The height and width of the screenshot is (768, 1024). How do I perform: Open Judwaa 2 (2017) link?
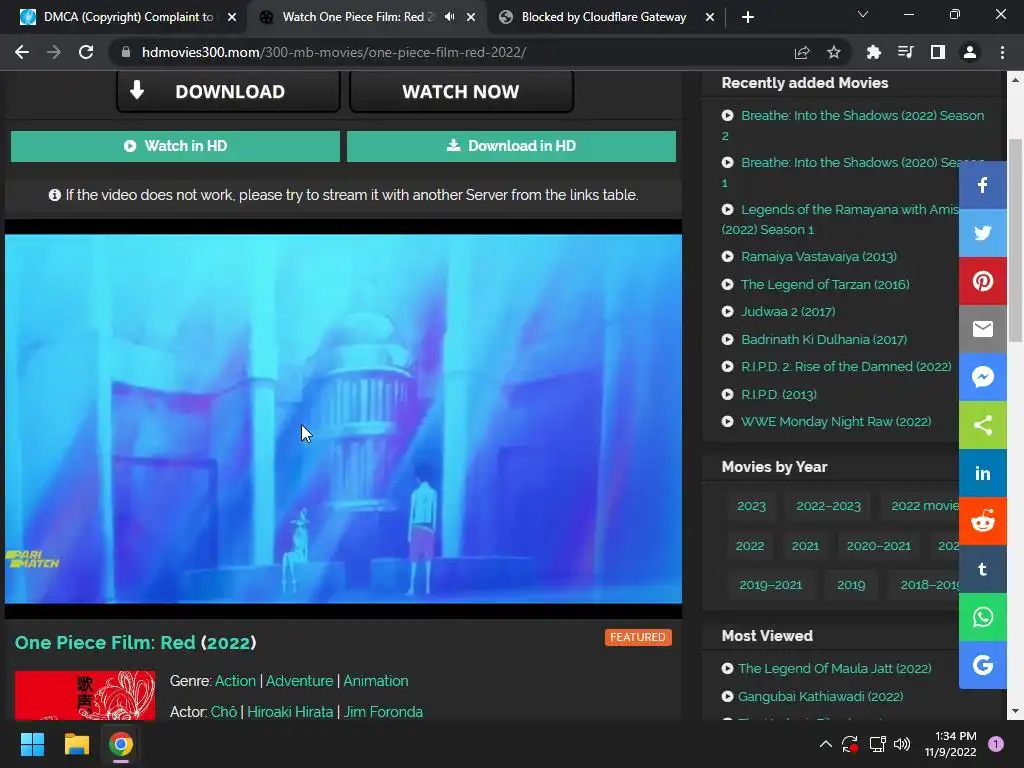pyautogui.click(x=788, y=312)
